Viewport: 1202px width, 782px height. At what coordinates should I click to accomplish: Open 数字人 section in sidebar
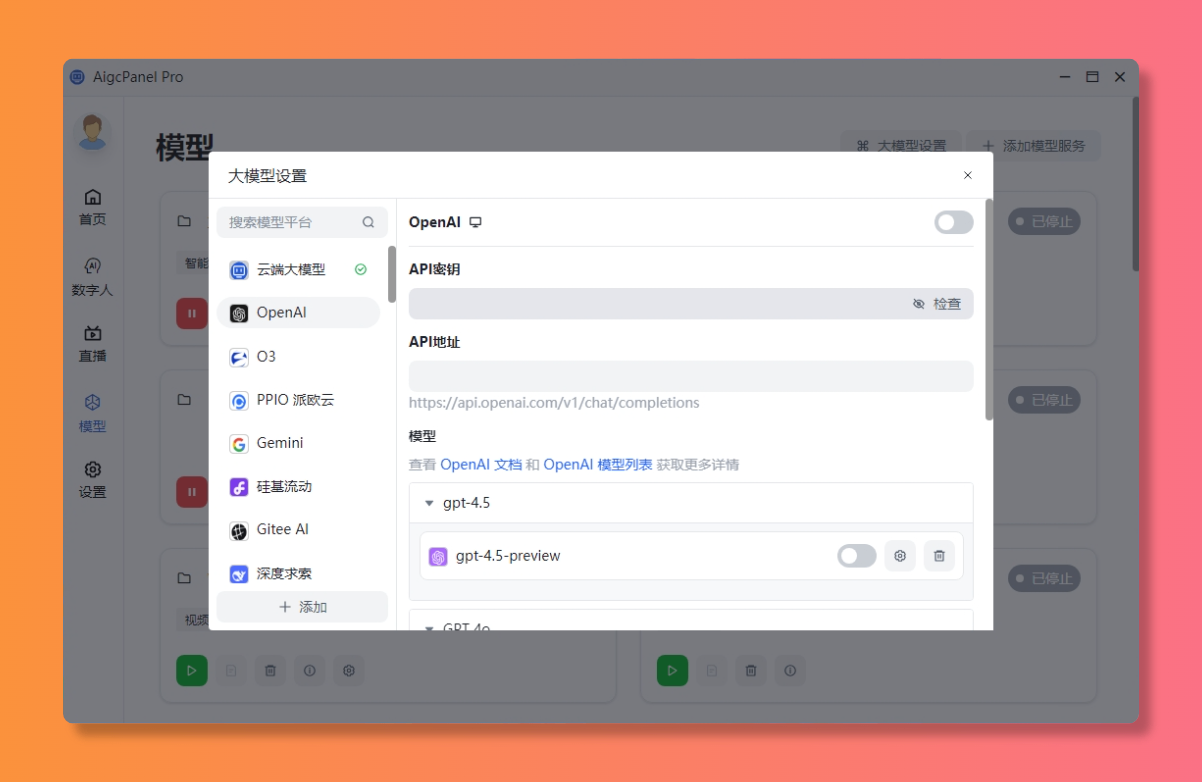pos(92,276)
